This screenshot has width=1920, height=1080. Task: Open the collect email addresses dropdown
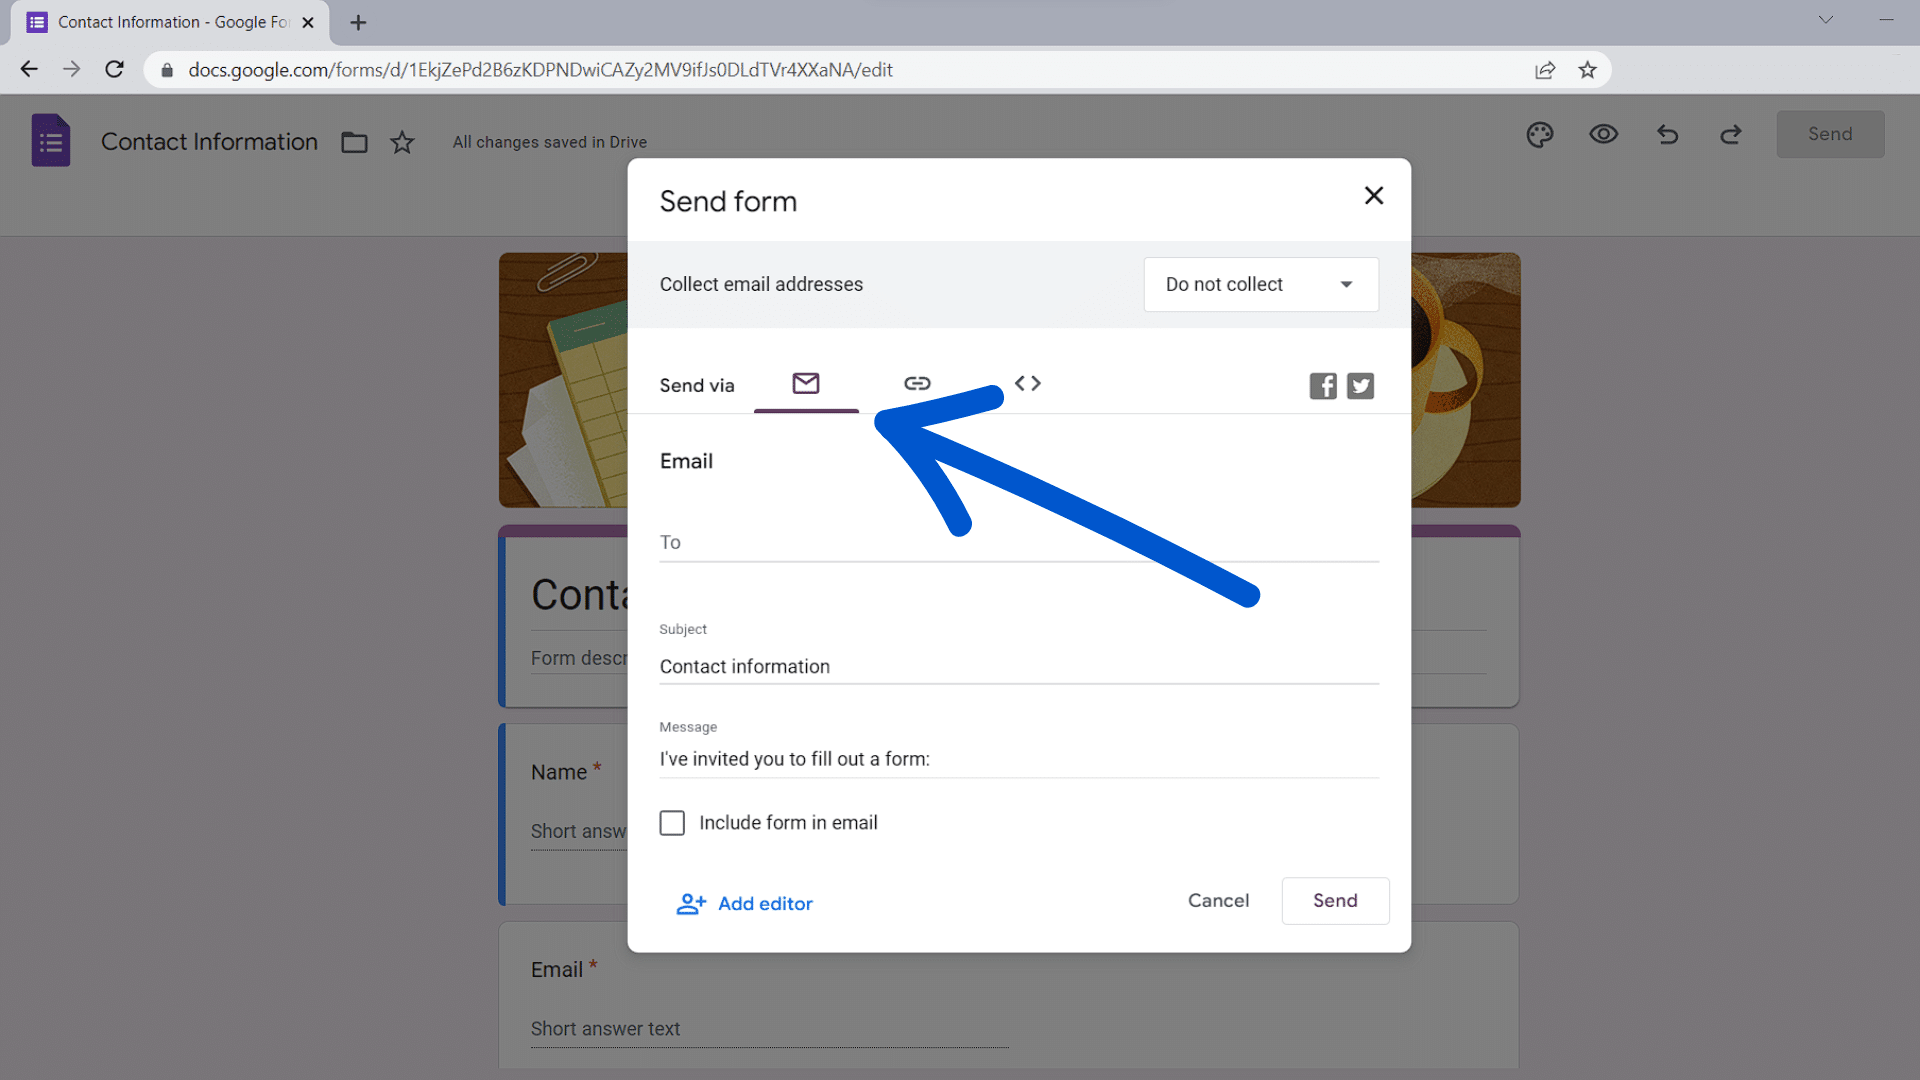1259,284
